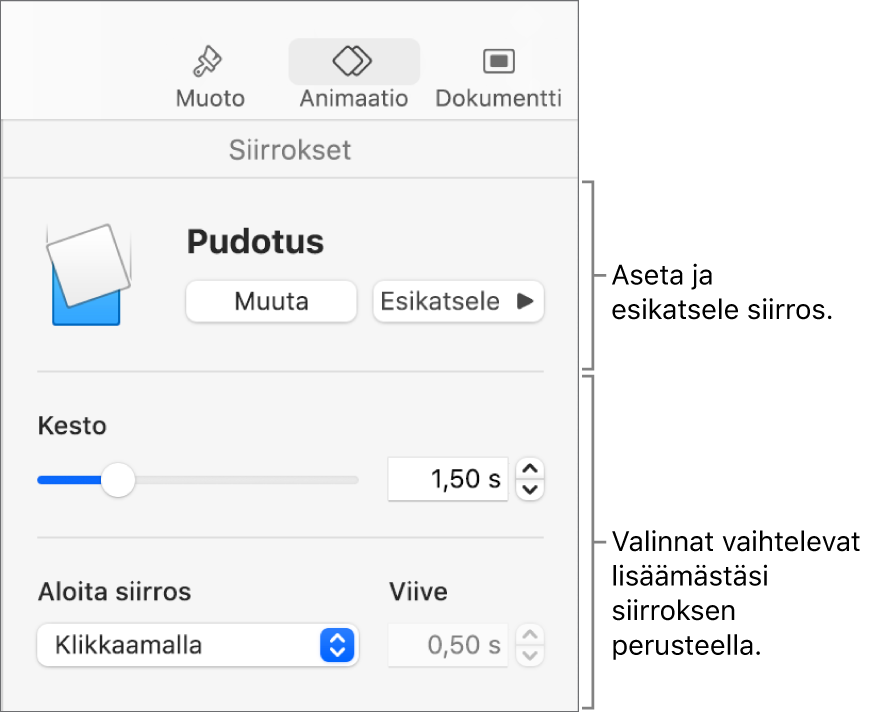Click the Pudotus transition name
Screen dimensions: 872x713
click(255, 242)
